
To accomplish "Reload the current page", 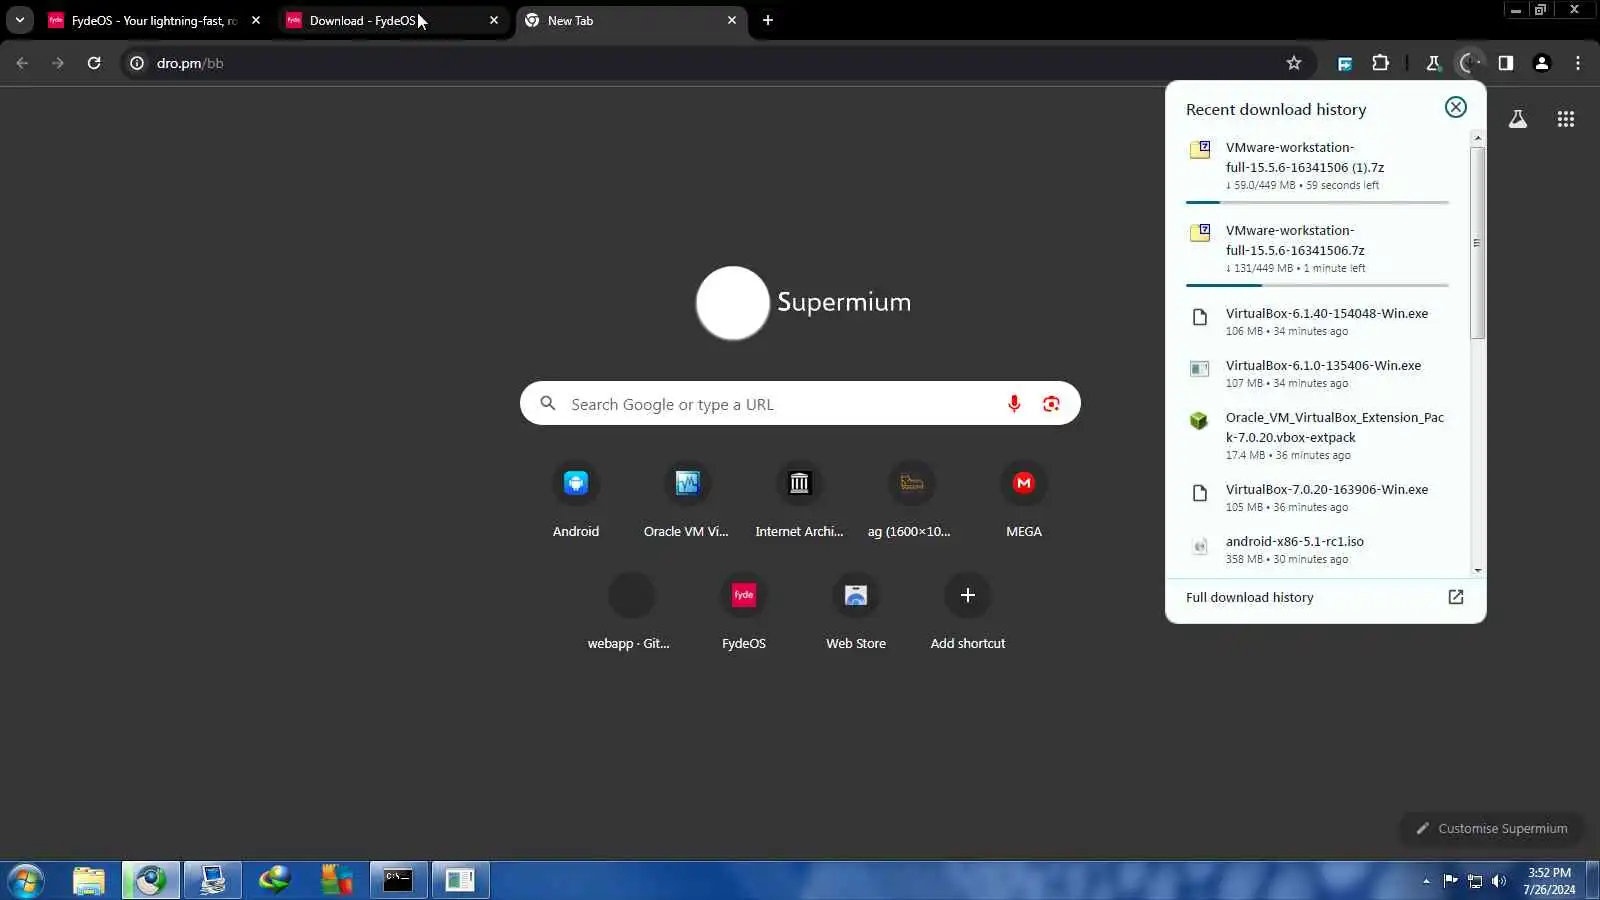I will point(94,63).
